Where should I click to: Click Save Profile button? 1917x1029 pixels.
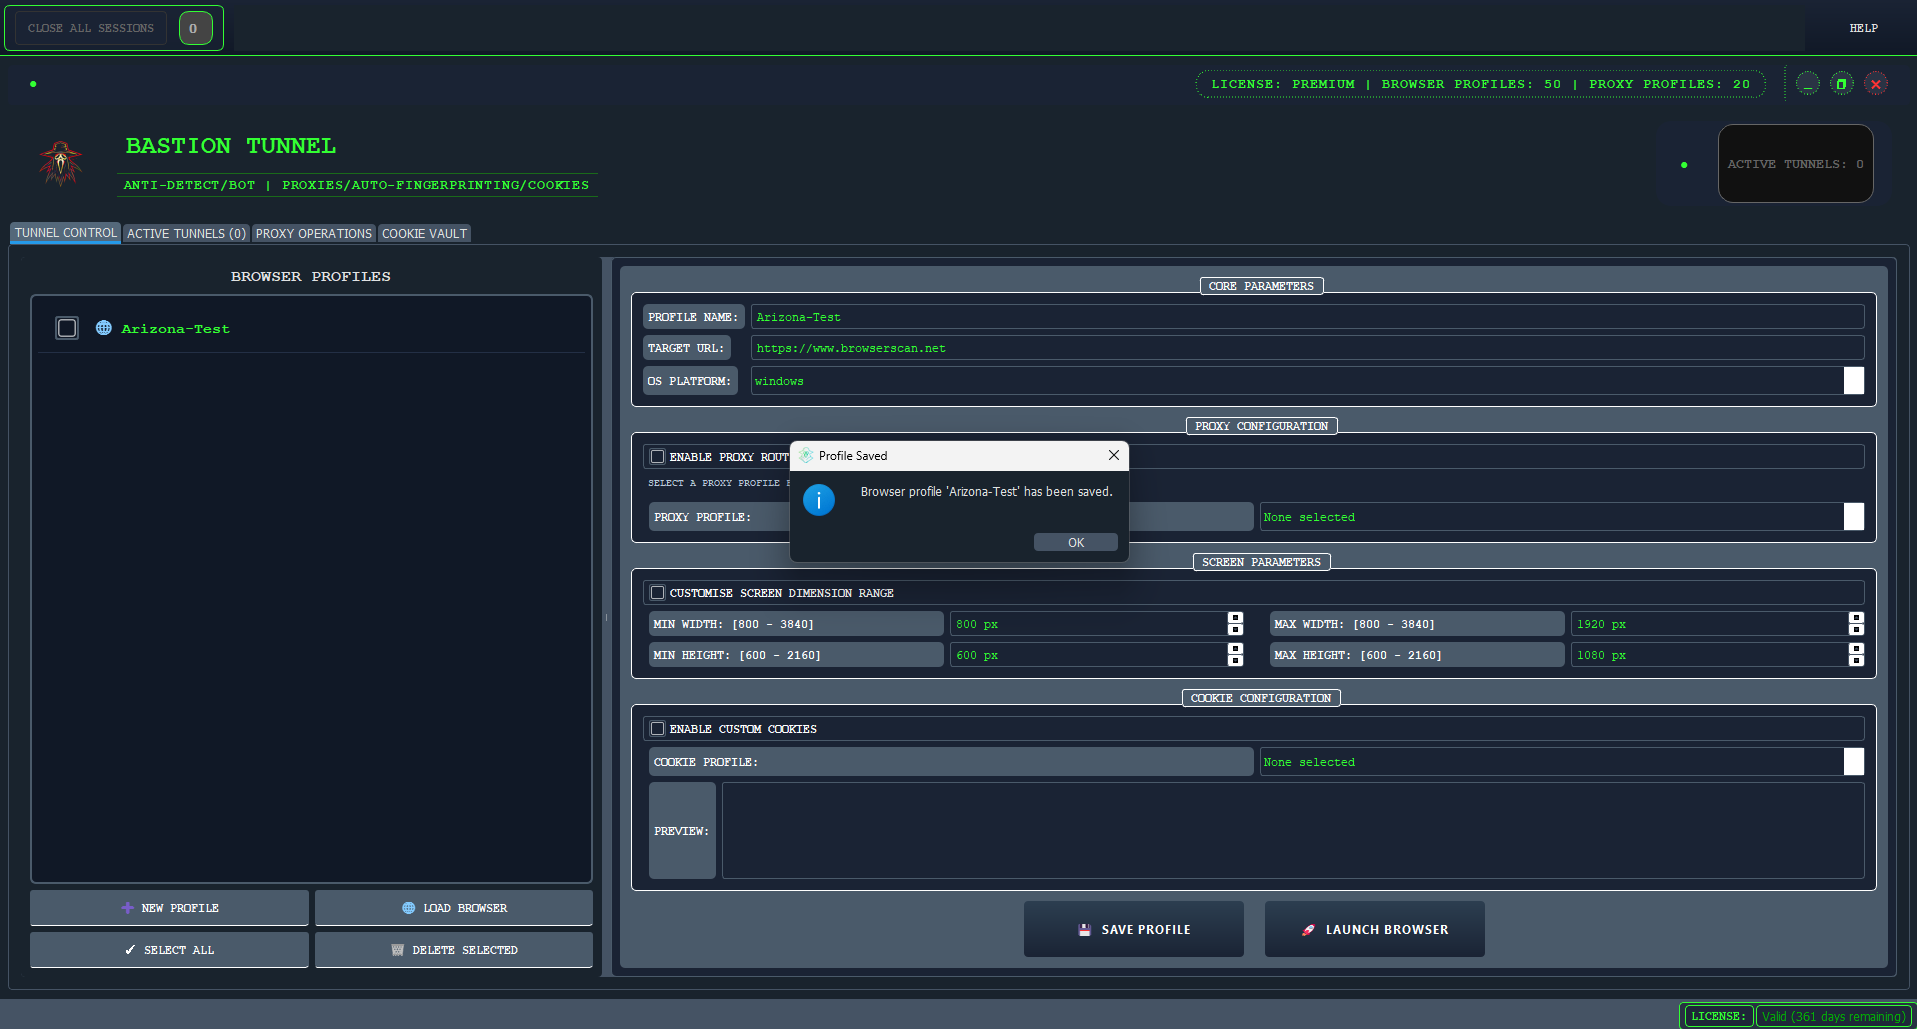click(1134, 929)
